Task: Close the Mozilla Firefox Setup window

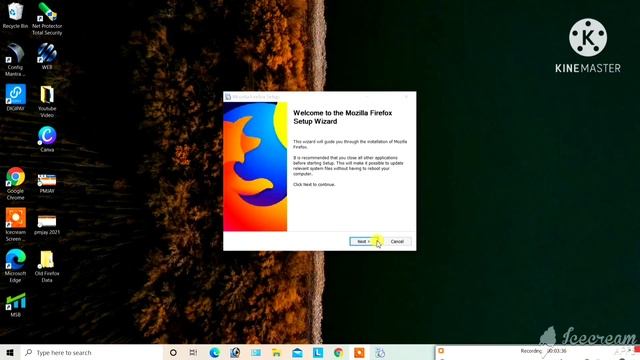Action: (x=406, y=97)
